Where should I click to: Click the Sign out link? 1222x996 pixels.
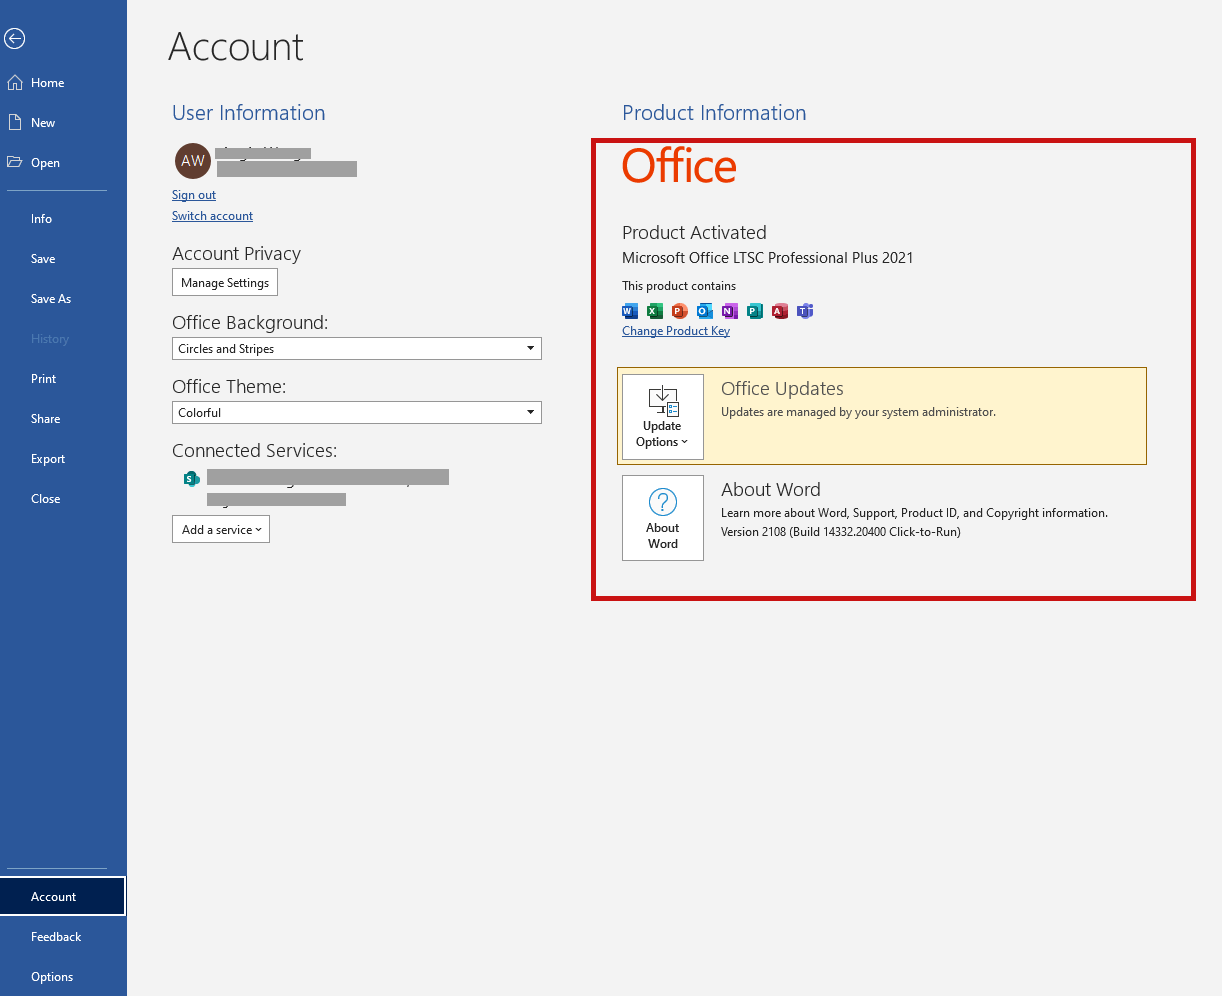[x=194, y=195]
